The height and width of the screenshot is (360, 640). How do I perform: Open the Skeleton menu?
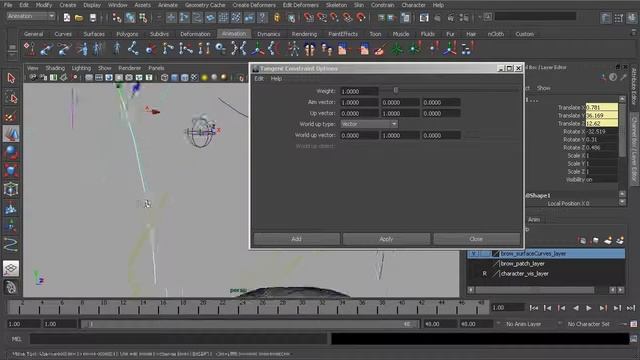pyautogui.click(x=336, y=5)
